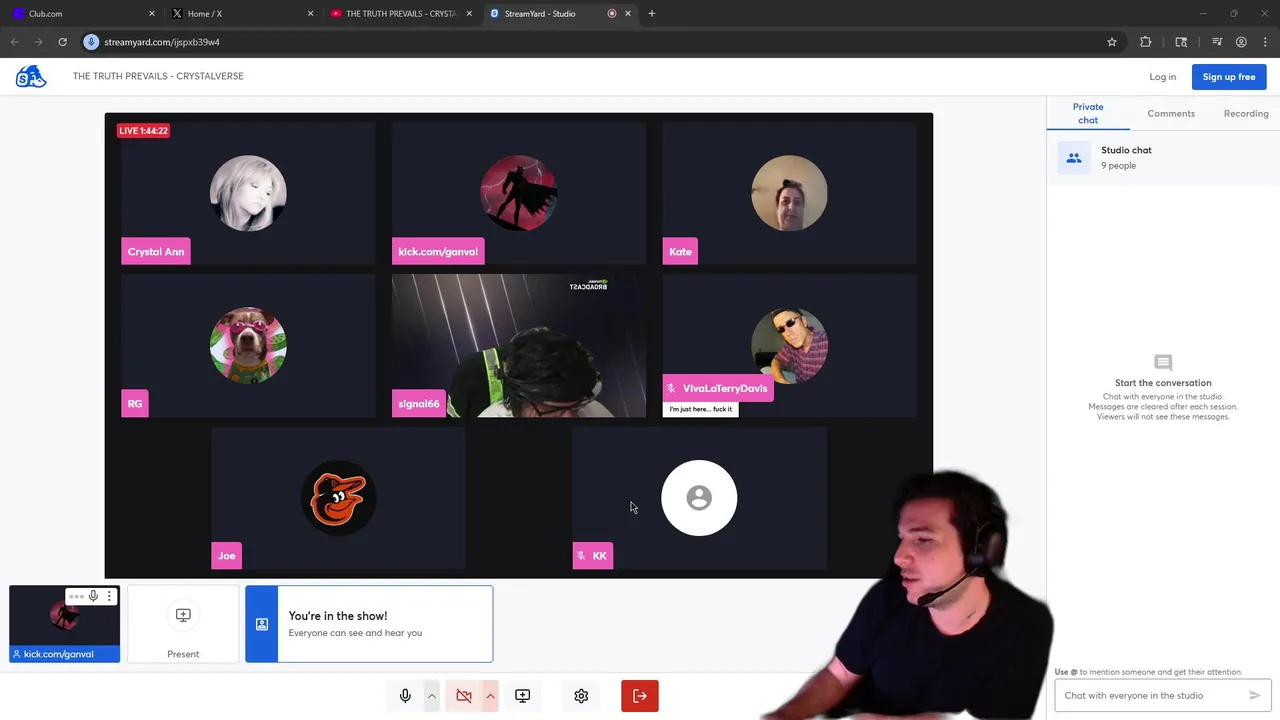Image resolution: width=1280 pixels, height=720 pixels.
Task: Open camera options arrow
Action: (x=490, y=696)
